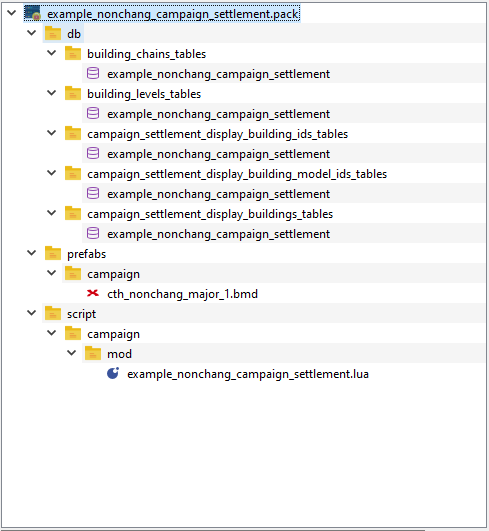Collapse the script folder chevron
The width and height of the screenshot is (489, 531).
(31, 313)
